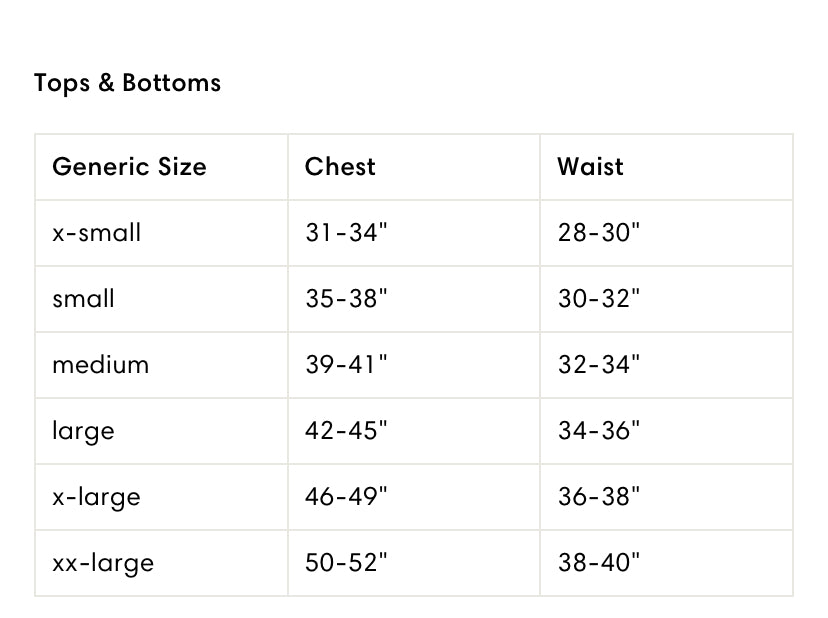Viewport: 828px width, 618px height.
Task: Click waist measurement 38-40"
Action: tap(599, 563)
